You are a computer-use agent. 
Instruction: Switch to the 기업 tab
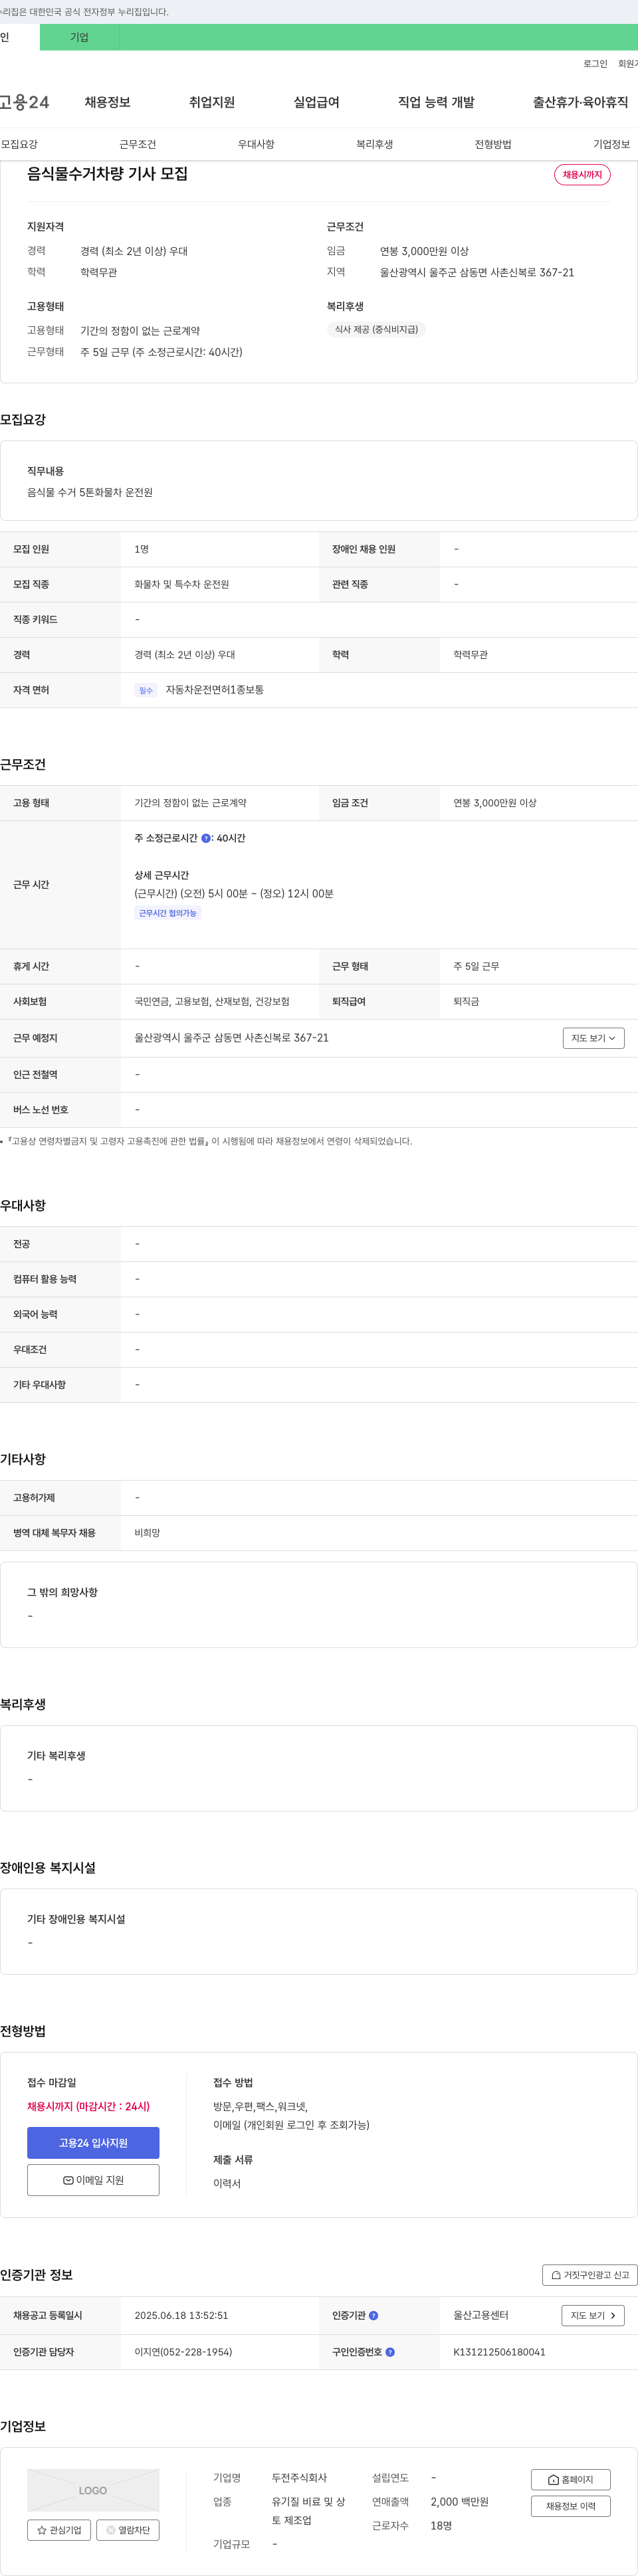79,37
